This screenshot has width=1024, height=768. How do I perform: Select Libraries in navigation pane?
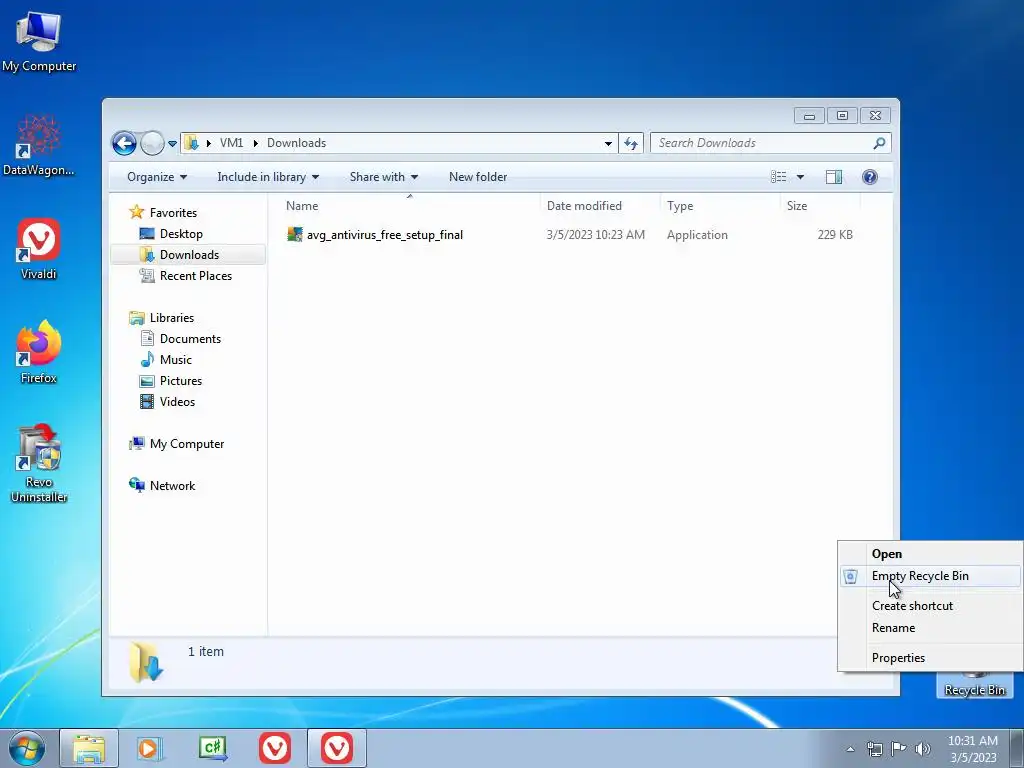tap(172, 318)
